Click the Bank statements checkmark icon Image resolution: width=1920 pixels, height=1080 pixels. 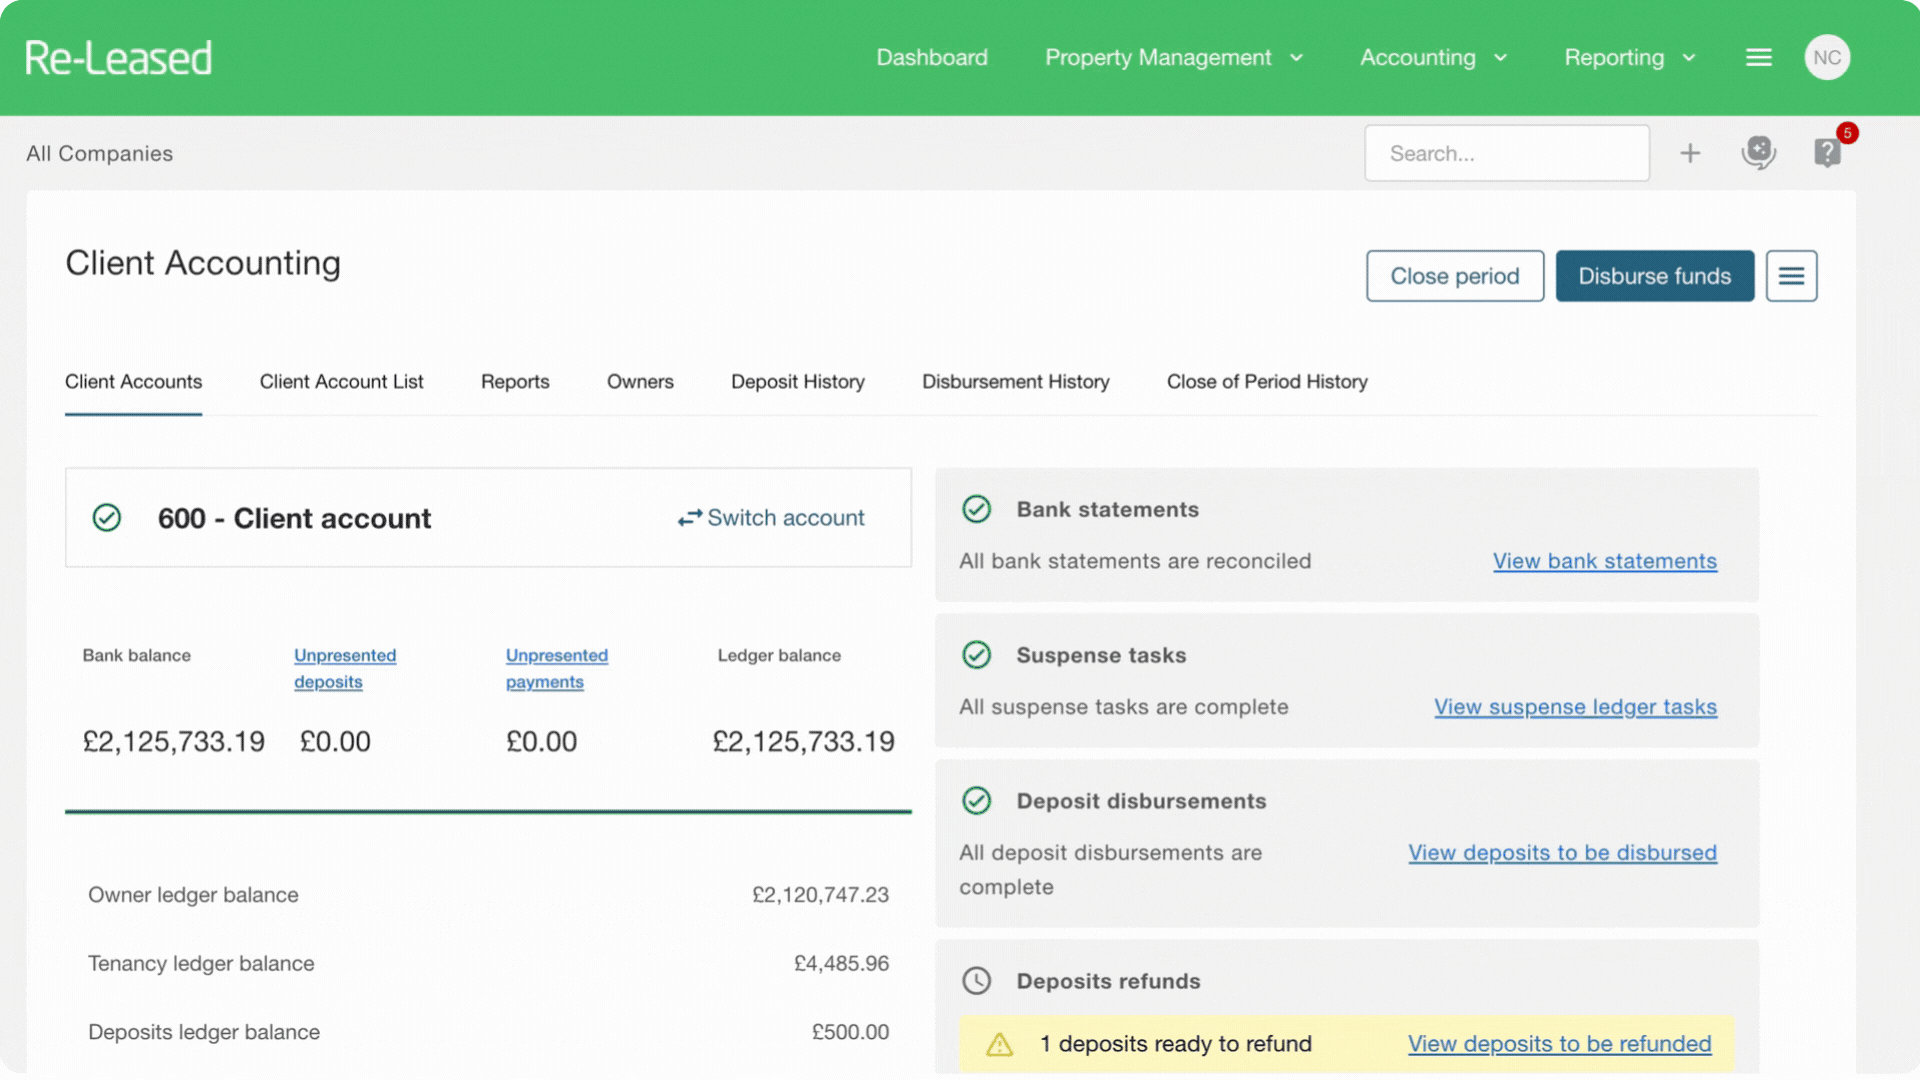click(976, 509)
